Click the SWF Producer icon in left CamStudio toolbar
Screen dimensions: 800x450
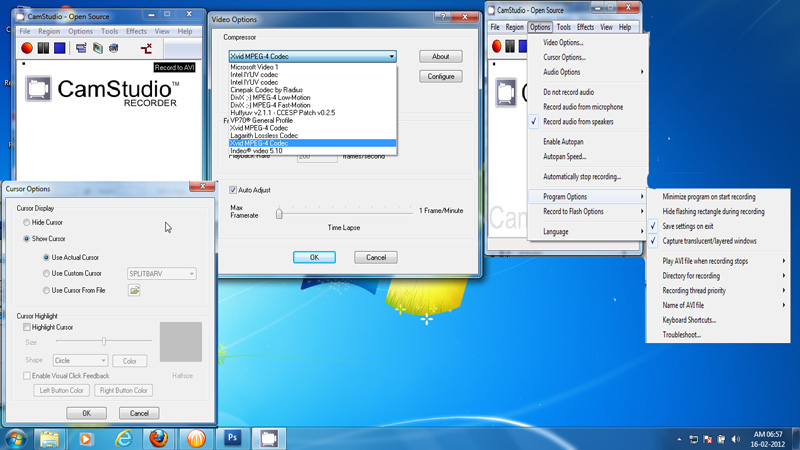pyautogui.click(x=114, y=48)
